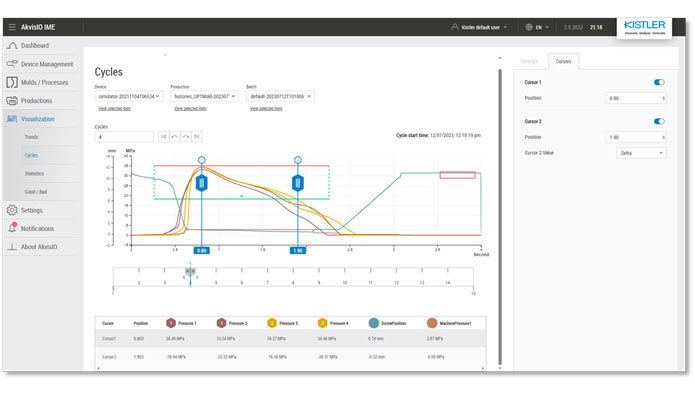Click the Cycles number input field
The image size is (695, 395).
124,137
